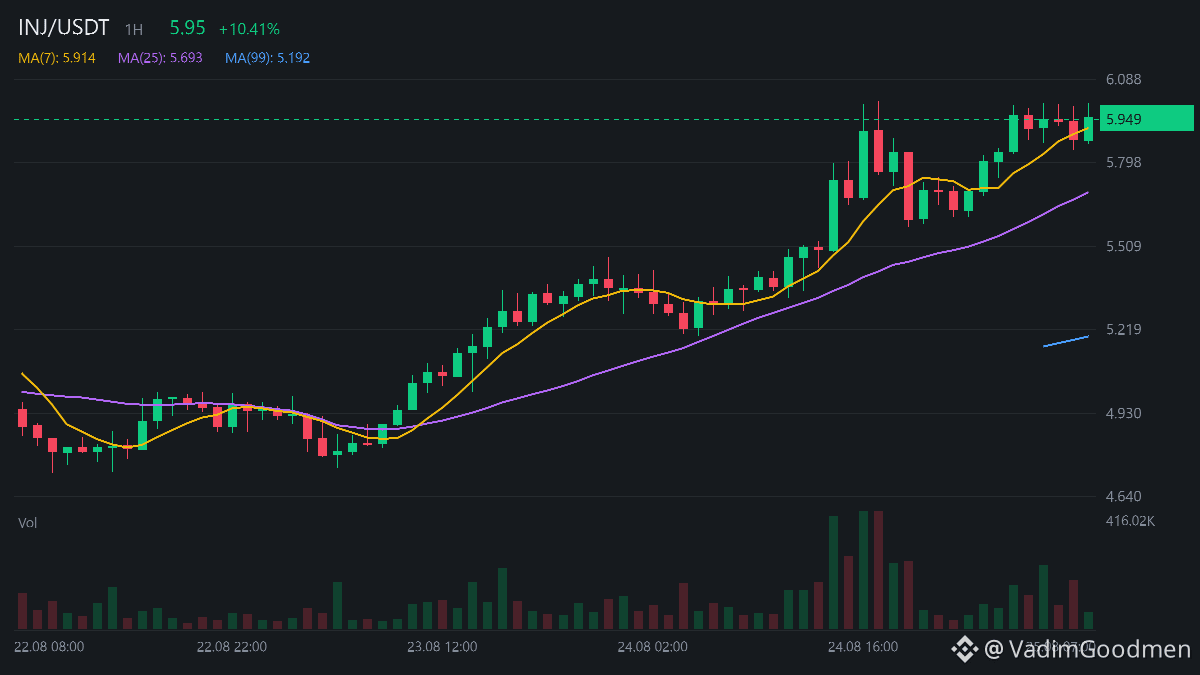Click the 22.08 08:00 time label
The height and width of the screenshot is (675, 1200).
[49, 647]
